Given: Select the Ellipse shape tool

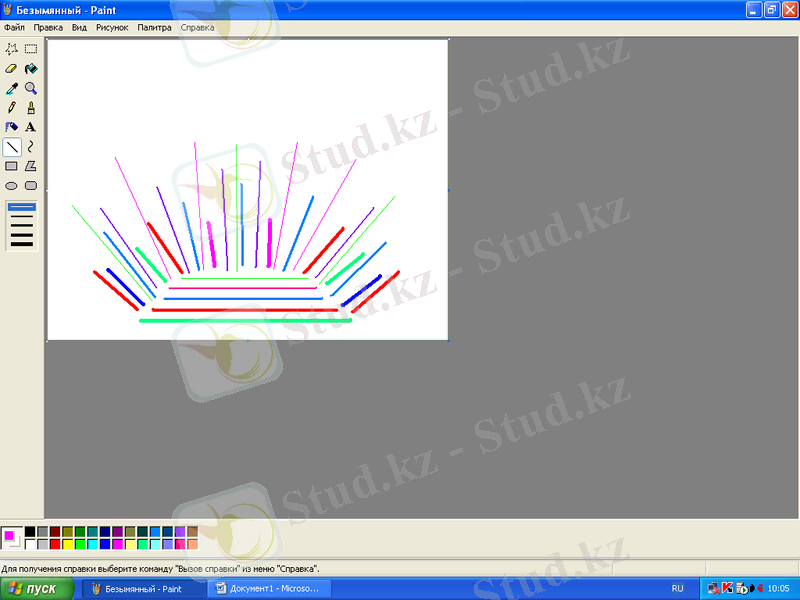Looking at the screenshot, I should click(12, 185).
